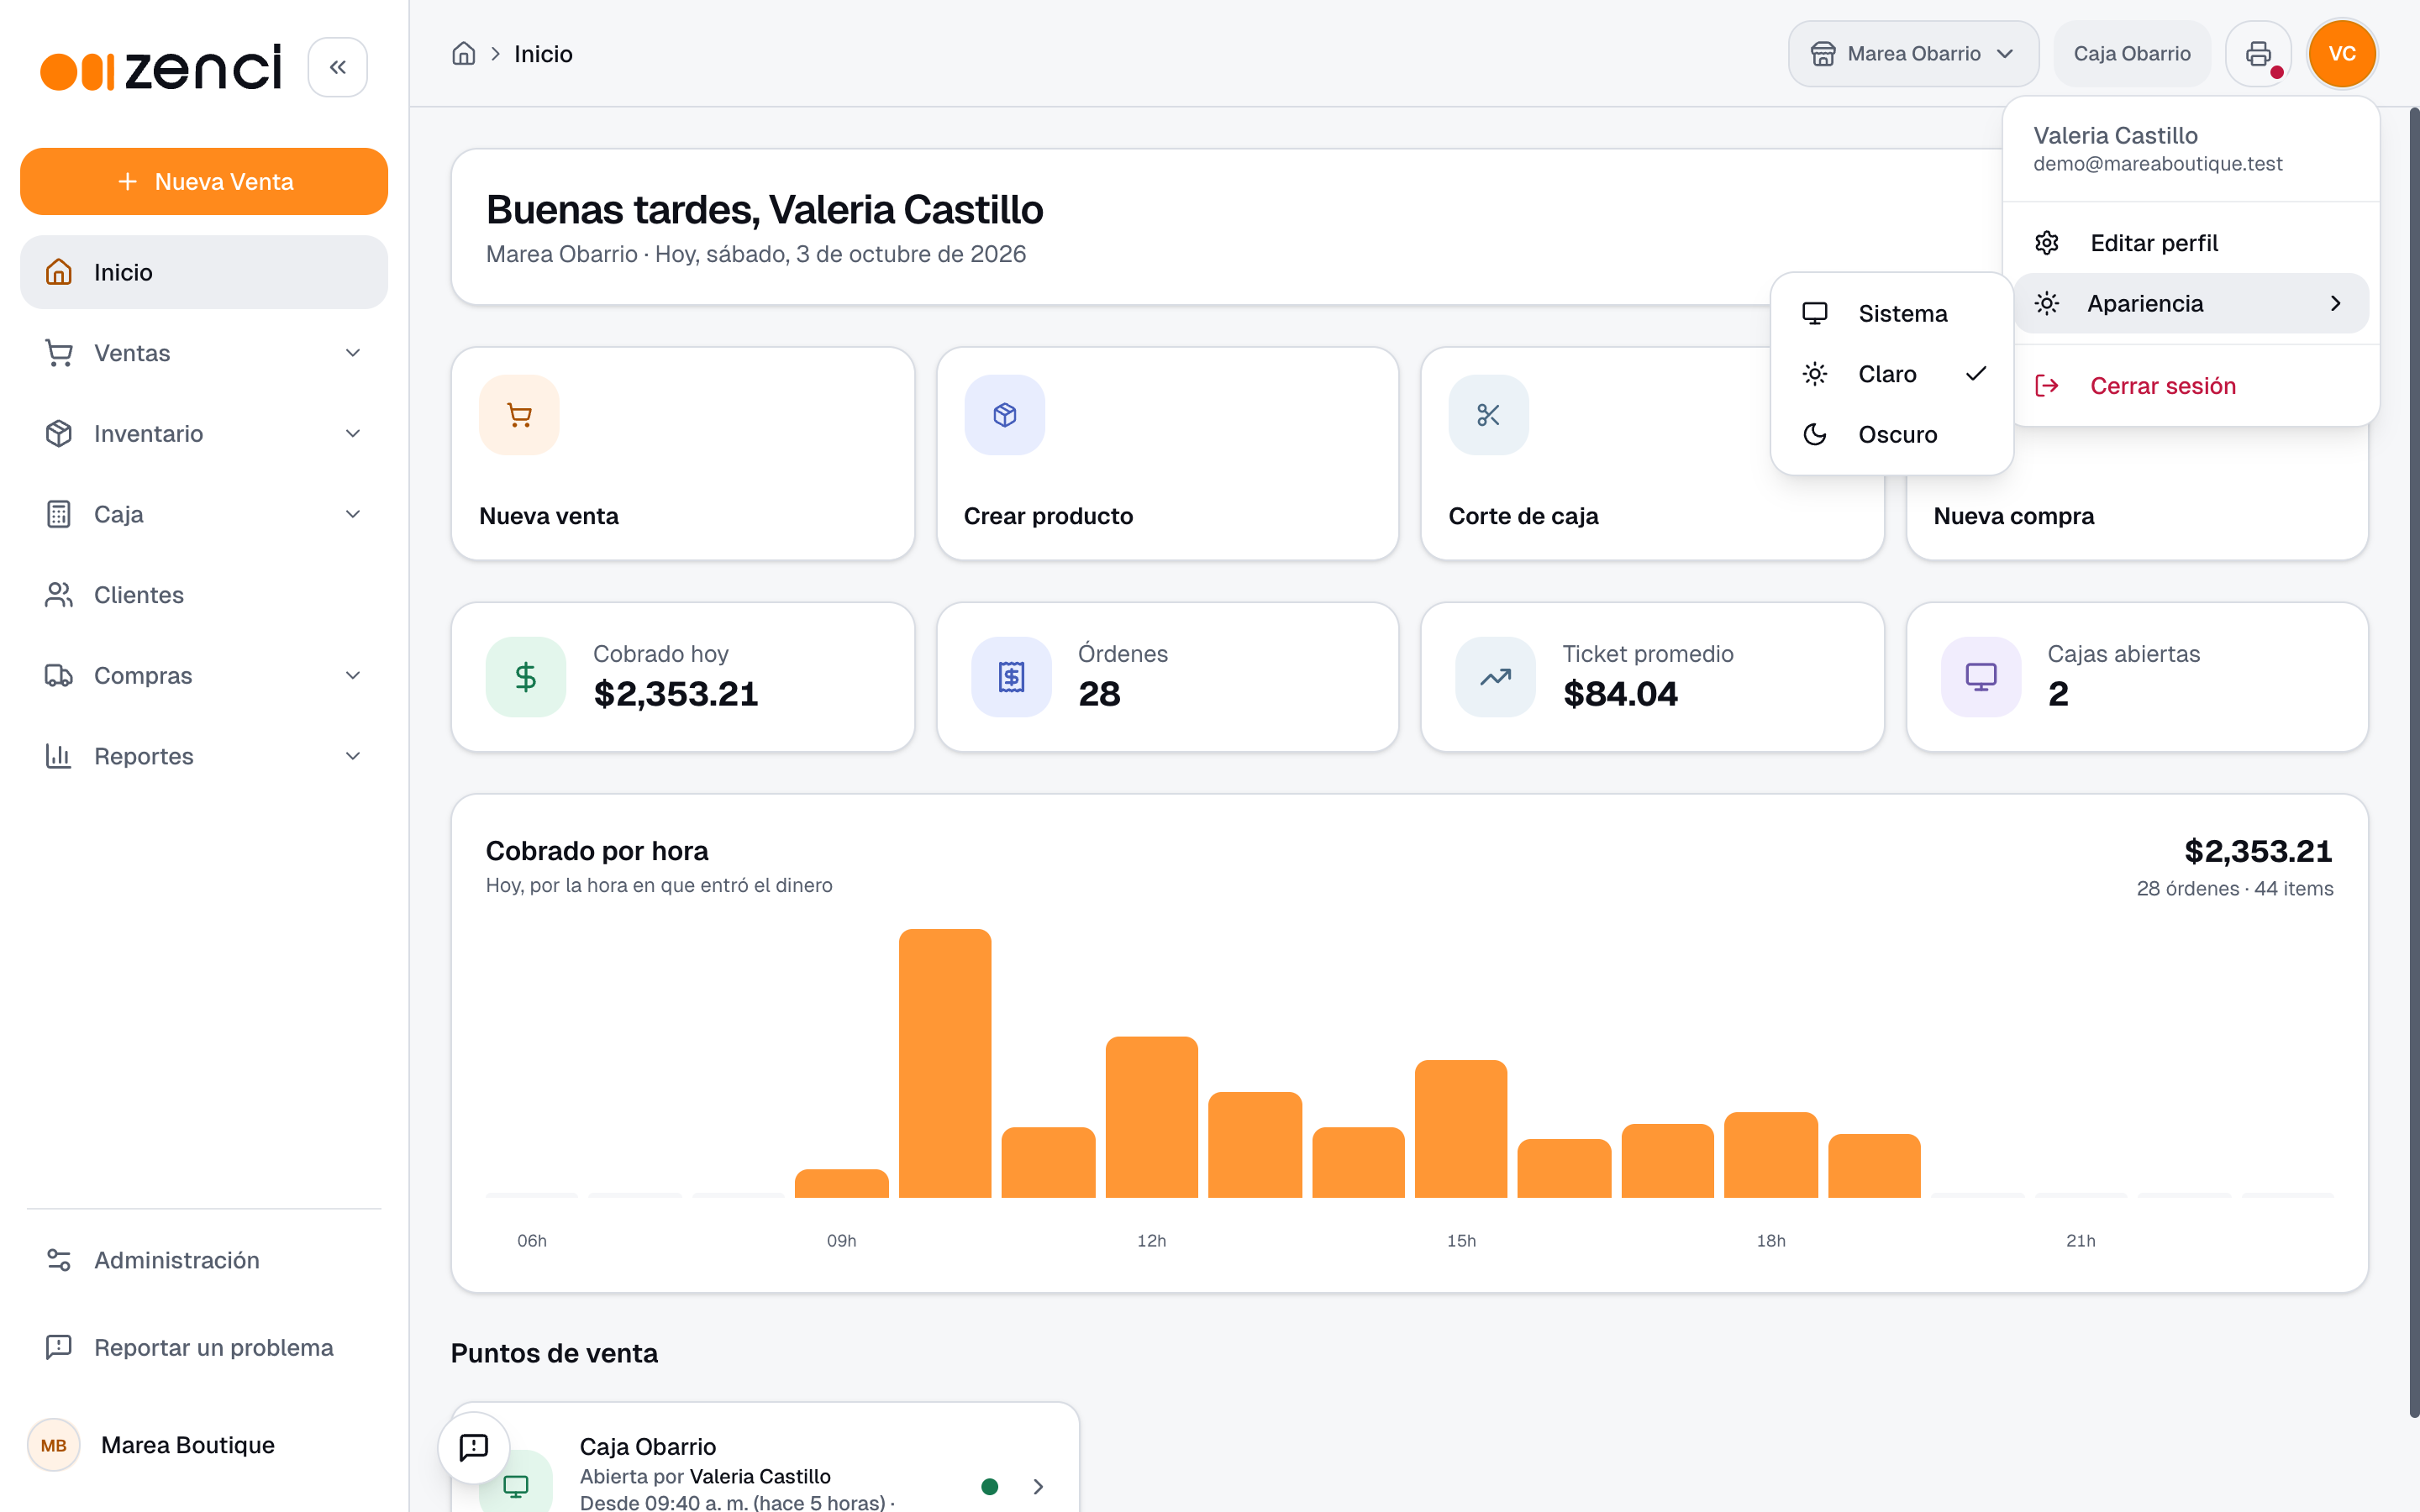Click the MB avatar for Marea Boutique
This screenshot has height=1512, width=2420.
point(54,1445)
